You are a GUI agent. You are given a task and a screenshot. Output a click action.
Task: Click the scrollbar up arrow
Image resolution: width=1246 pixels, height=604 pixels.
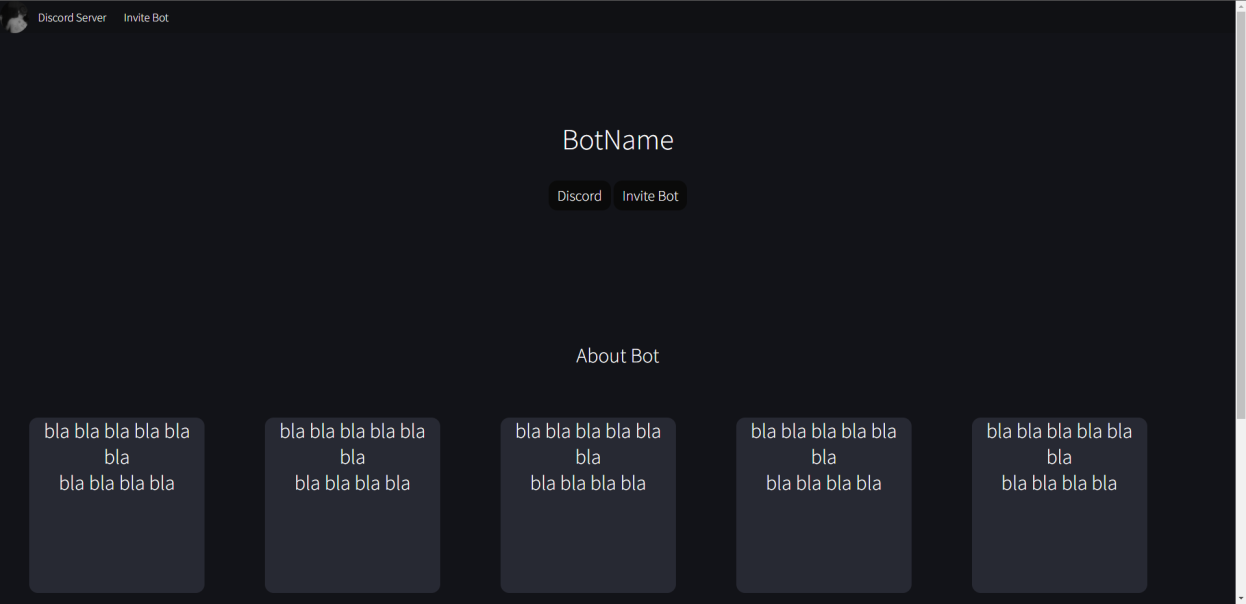(1239, 7)
